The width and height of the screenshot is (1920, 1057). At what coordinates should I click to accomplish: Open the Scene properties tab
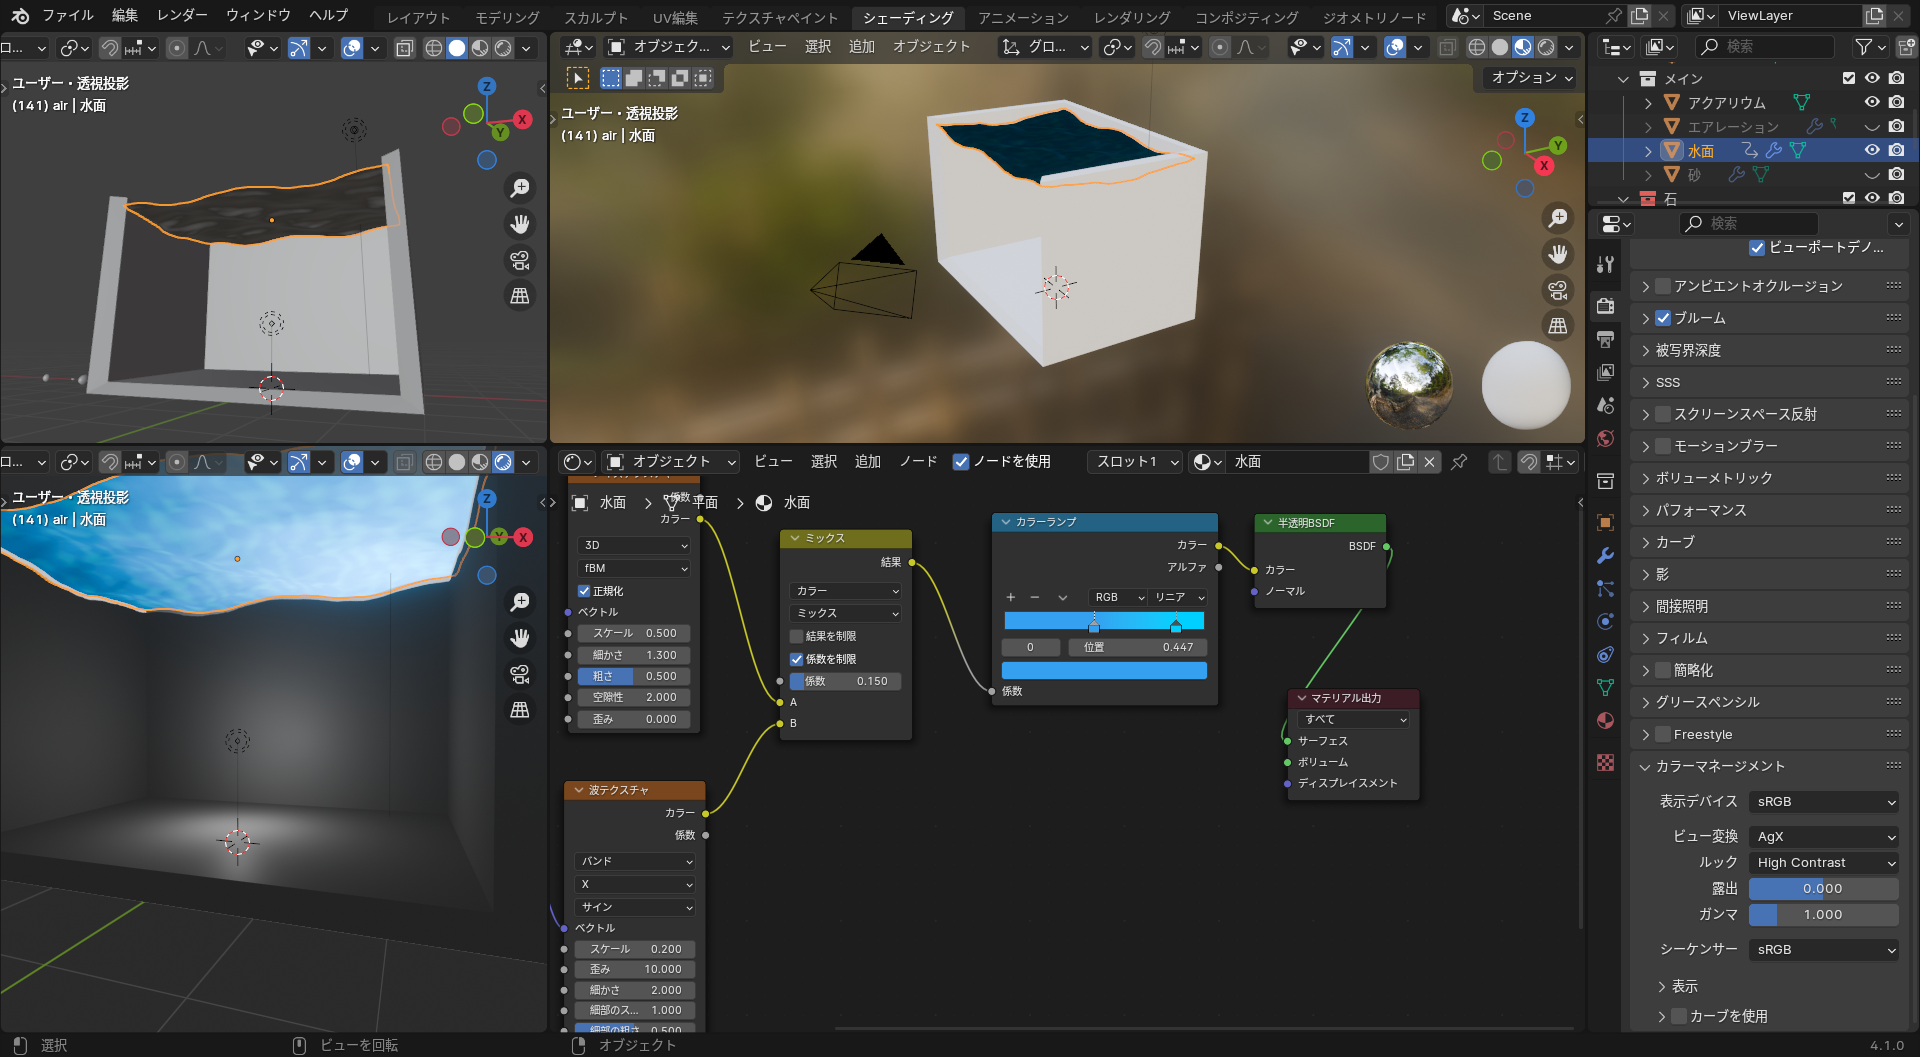click(x=1605, y=405)
